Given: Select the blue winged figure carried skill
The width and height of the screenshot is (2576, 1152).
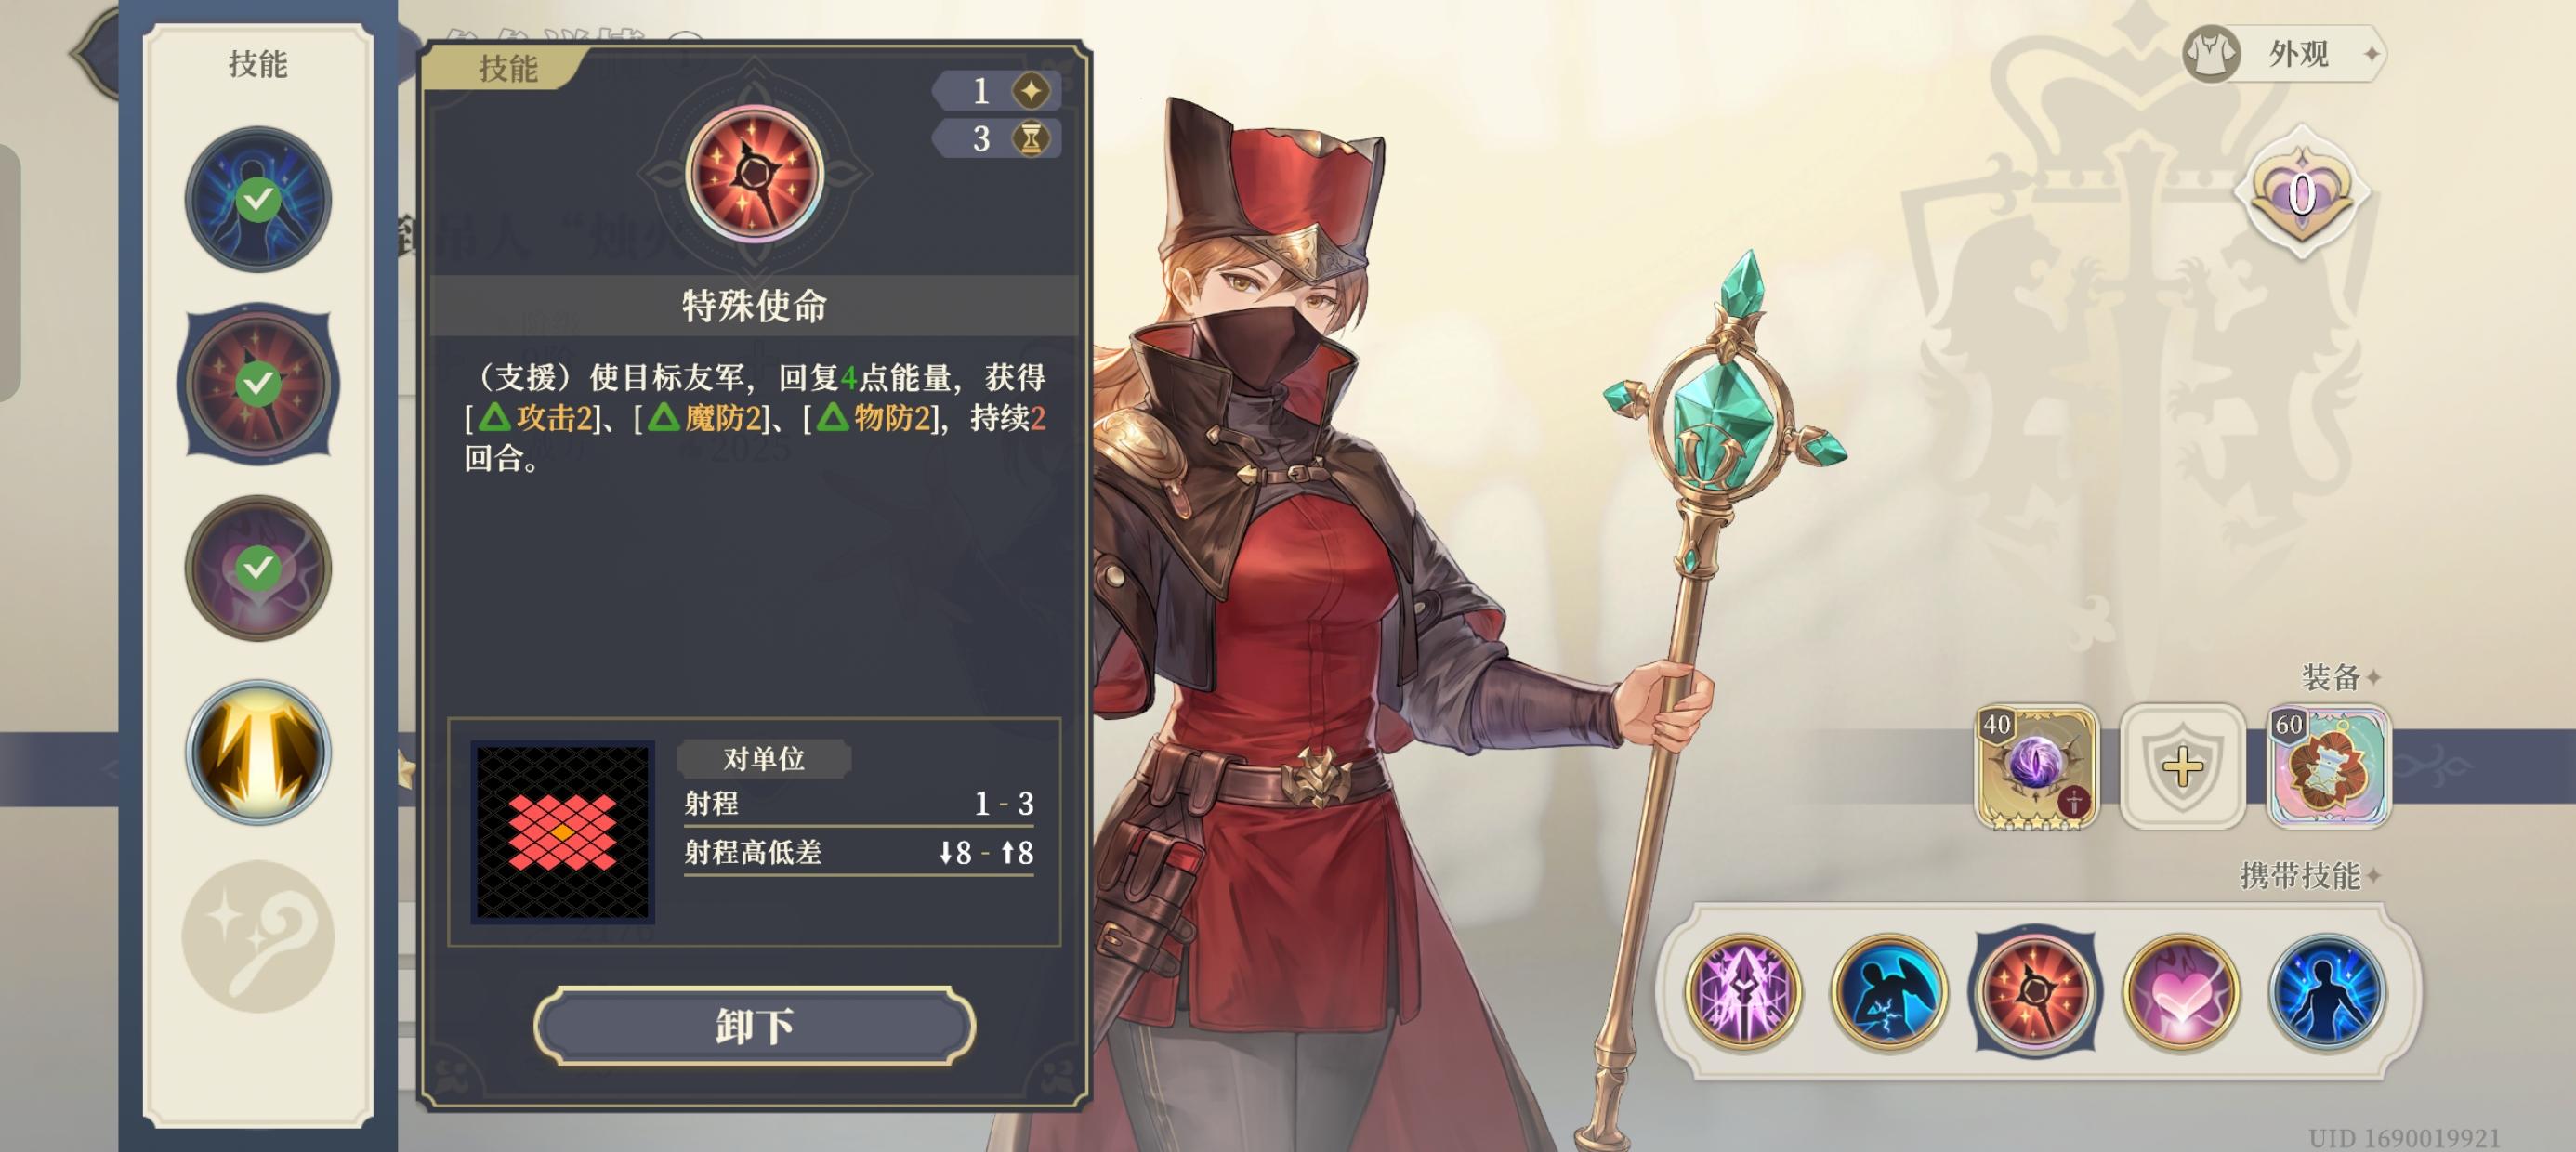Looking at the screenshot, I should [x=1889, y=991].
